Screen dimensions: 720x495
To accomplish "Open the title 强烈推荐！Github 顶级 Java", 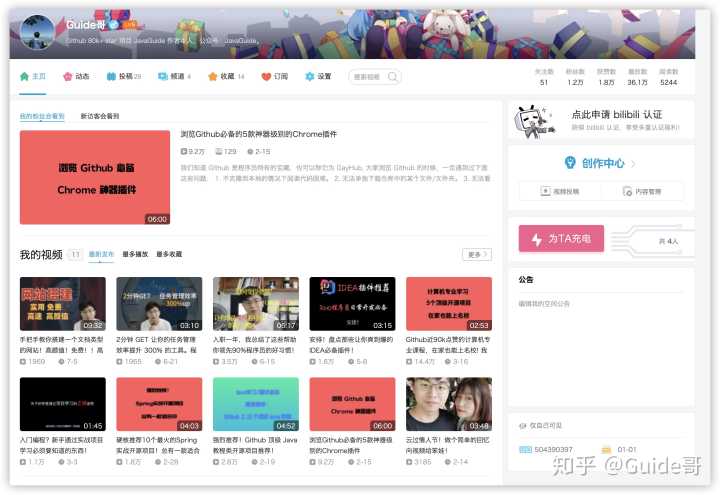I will tap(255, 445).
